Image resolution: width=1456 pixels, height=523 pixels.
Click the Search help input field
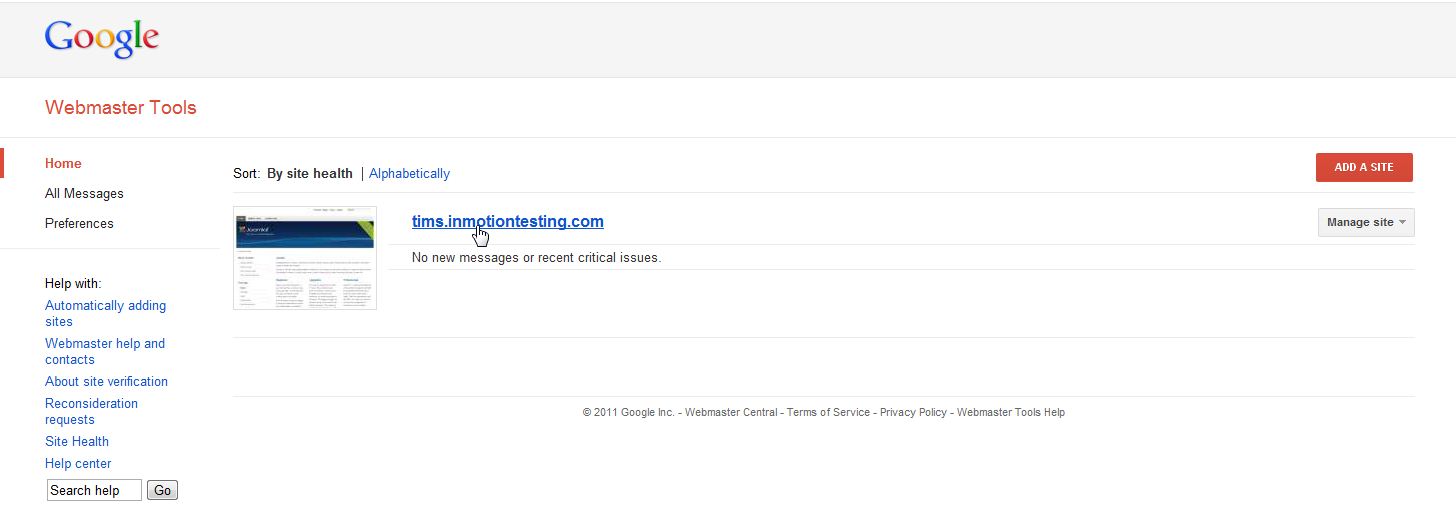coord(94,490)
